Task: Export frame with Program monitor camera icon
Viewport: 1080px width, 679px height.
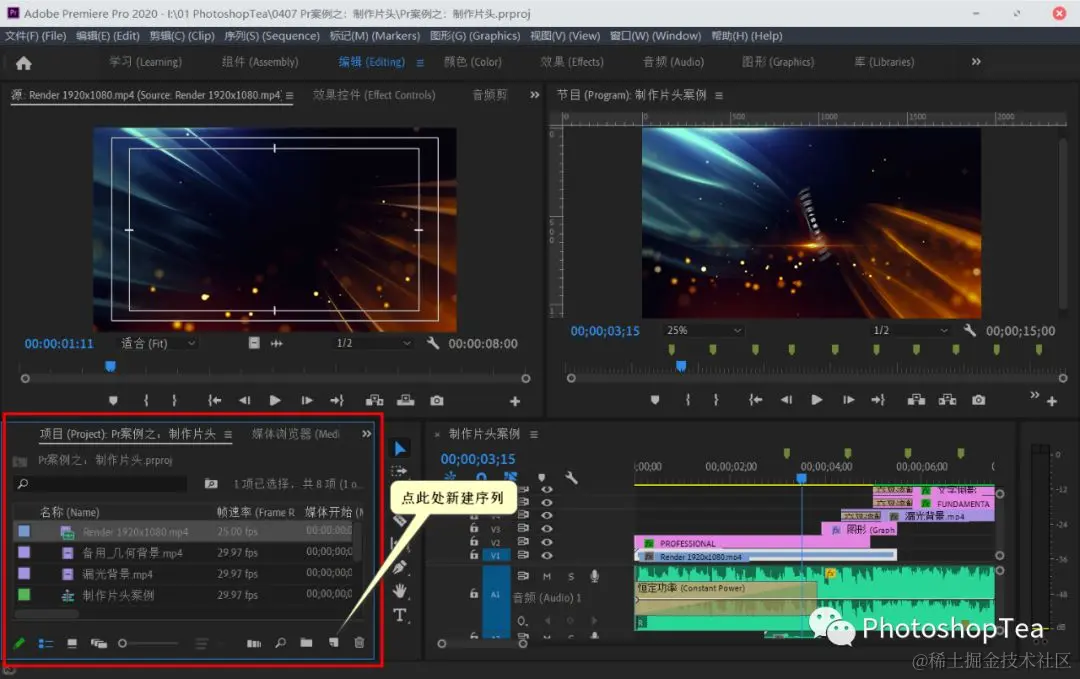Action: coord(978,400)
